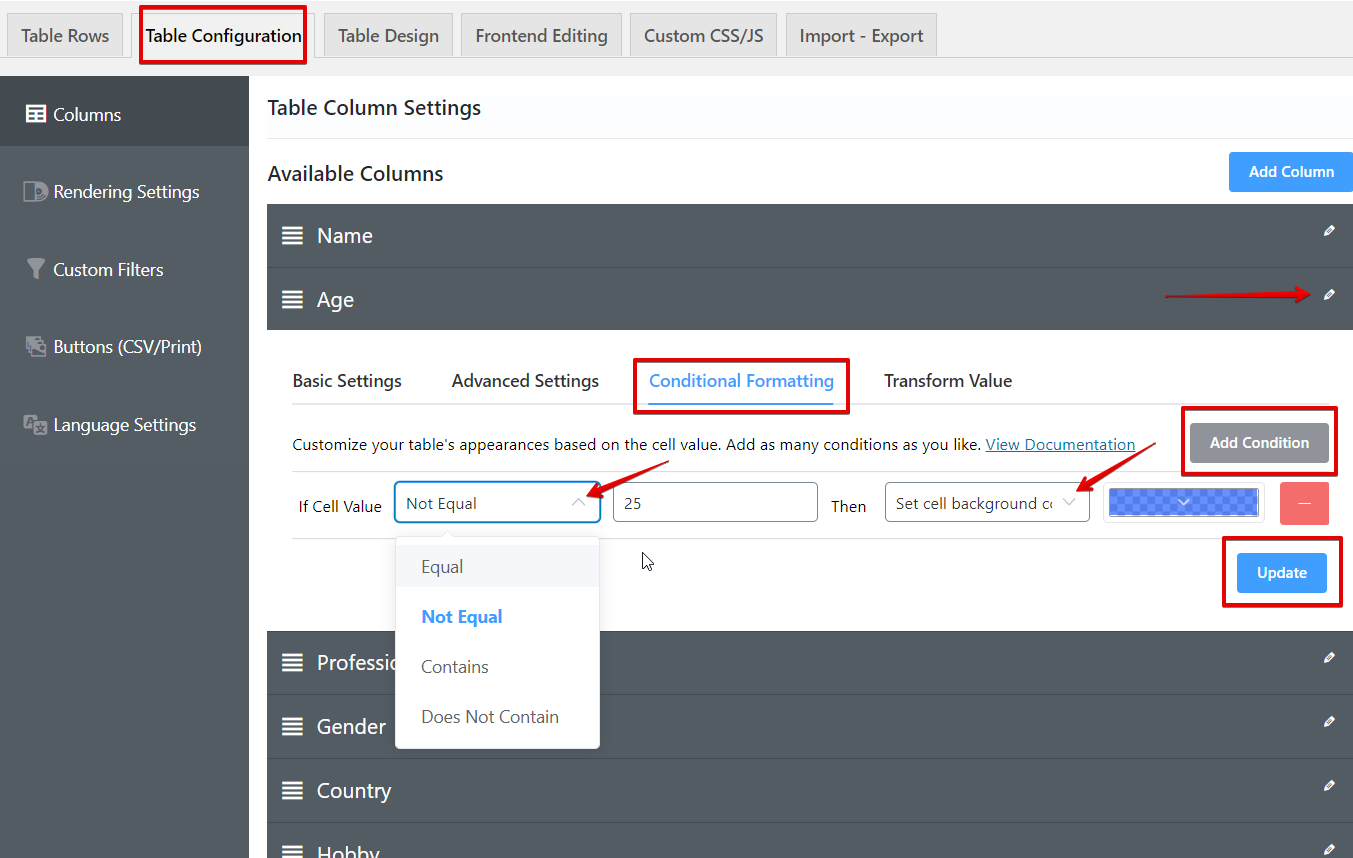Open the Advanced Settings tab

pyautogui.click(x=525, y=381)
